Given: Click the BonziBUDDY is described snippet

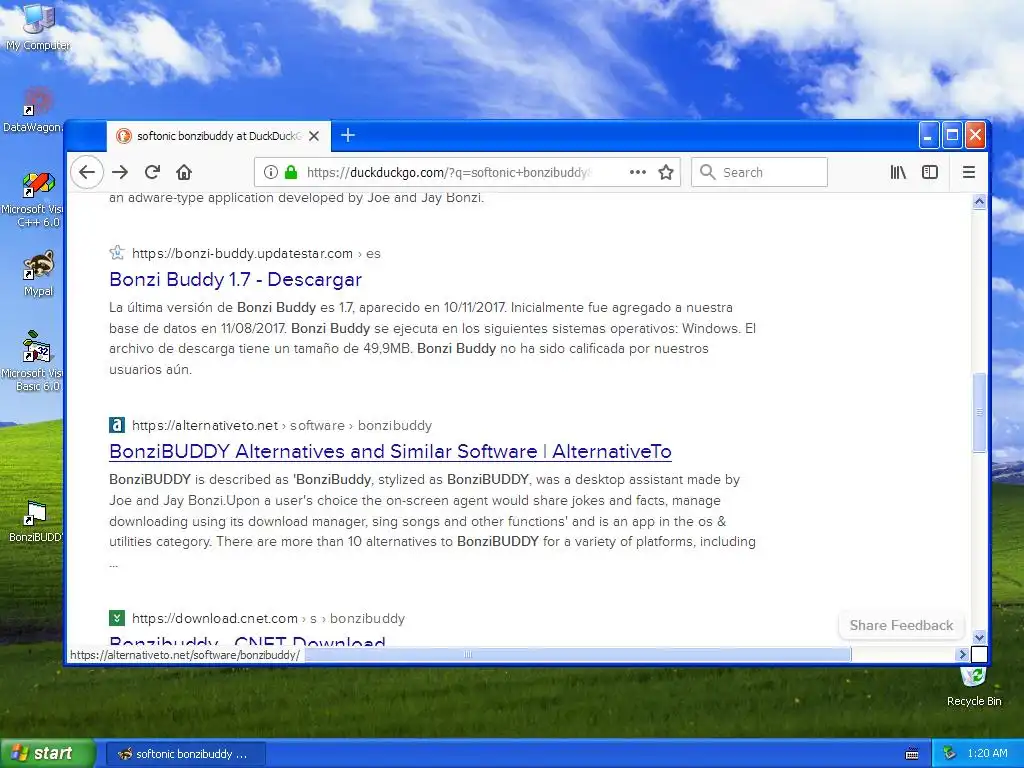Looking at the screenshot, I should pyautogui.click(x=432, y=520).
